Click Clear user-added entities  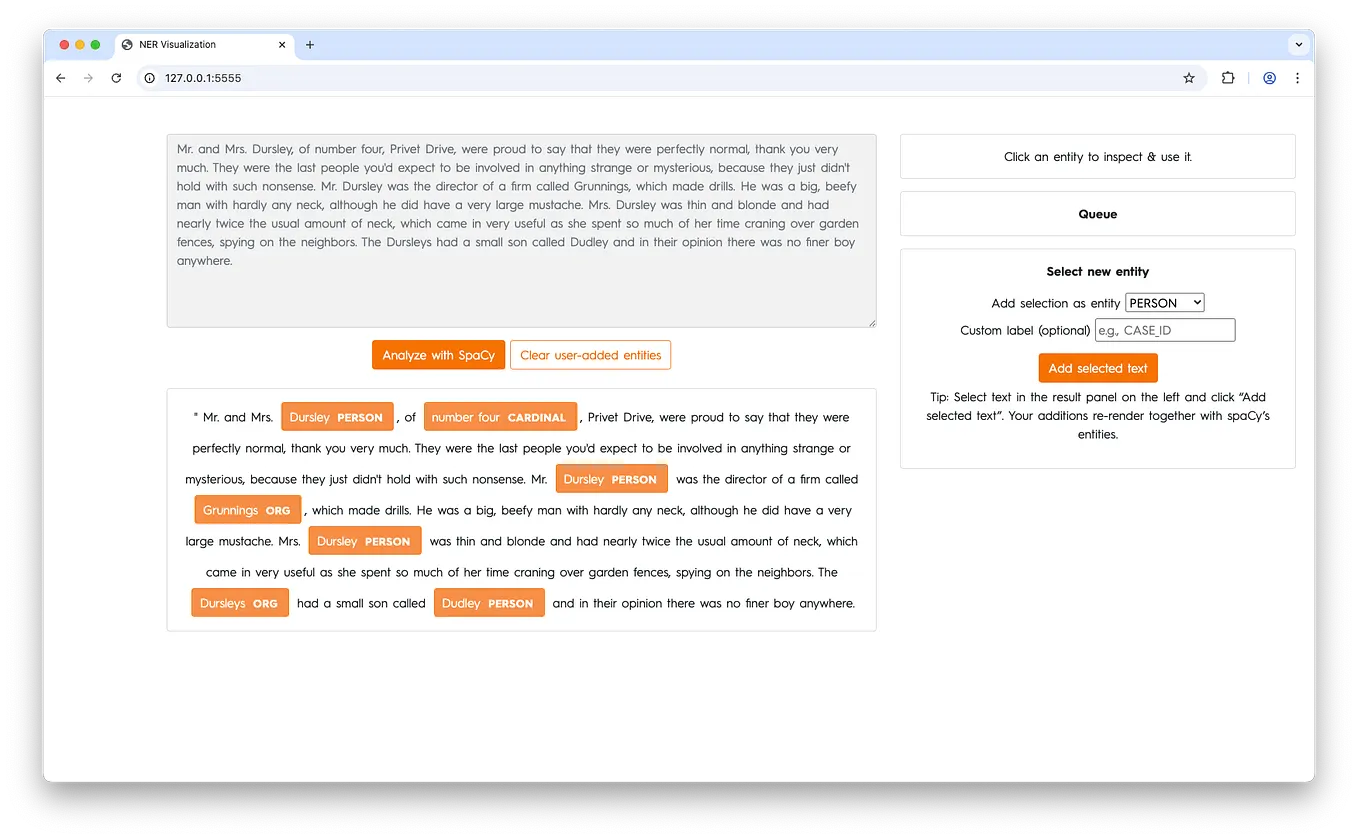590,354
